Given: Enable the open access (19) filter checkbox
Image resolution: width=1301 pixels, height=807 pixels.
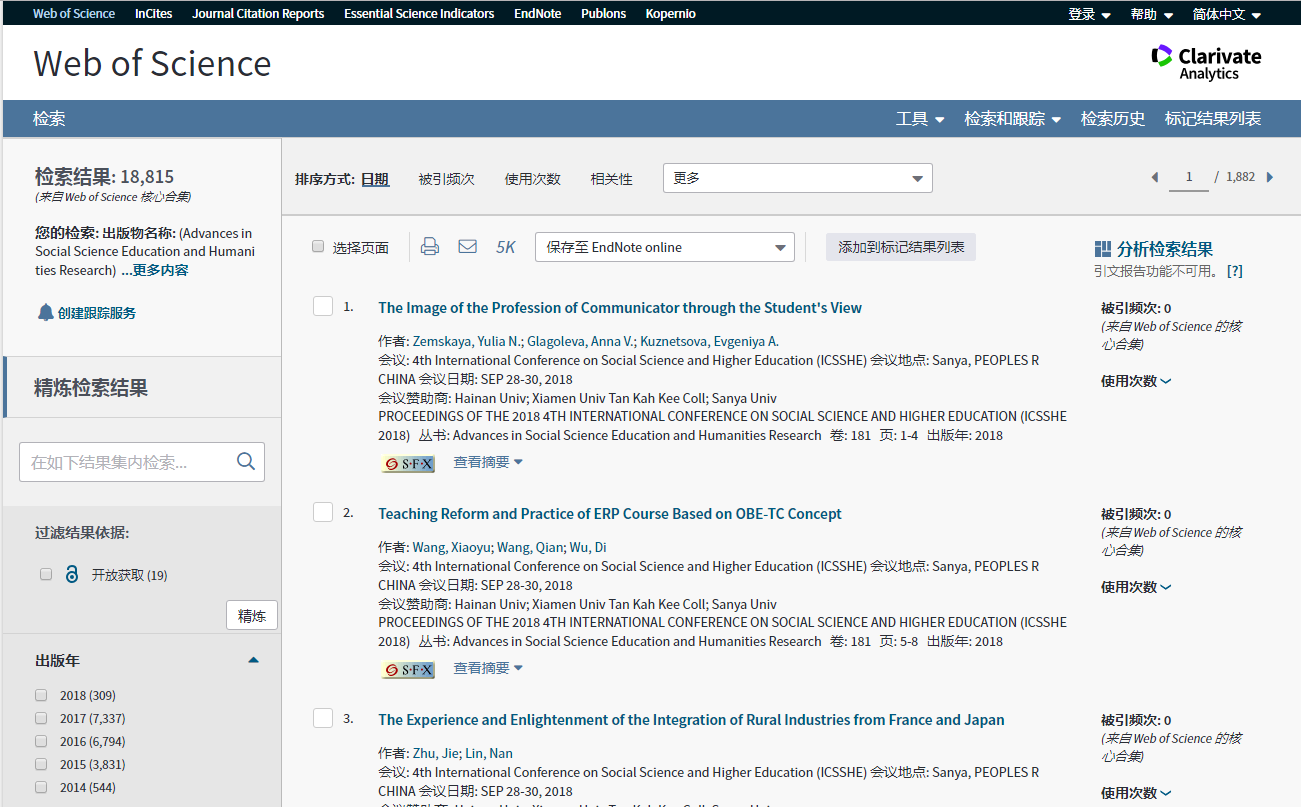Looking at the screenshot, I should click(46, 574).
